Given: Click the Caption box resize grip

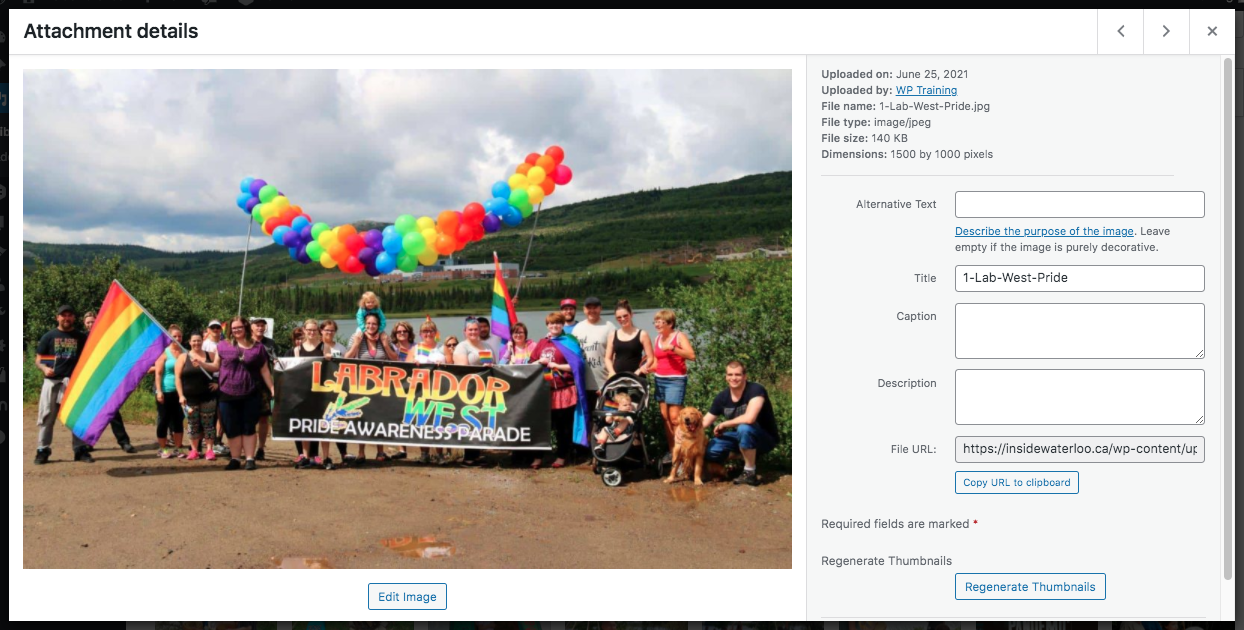Looking at the screenshot, I should (x=1199, y=353).
